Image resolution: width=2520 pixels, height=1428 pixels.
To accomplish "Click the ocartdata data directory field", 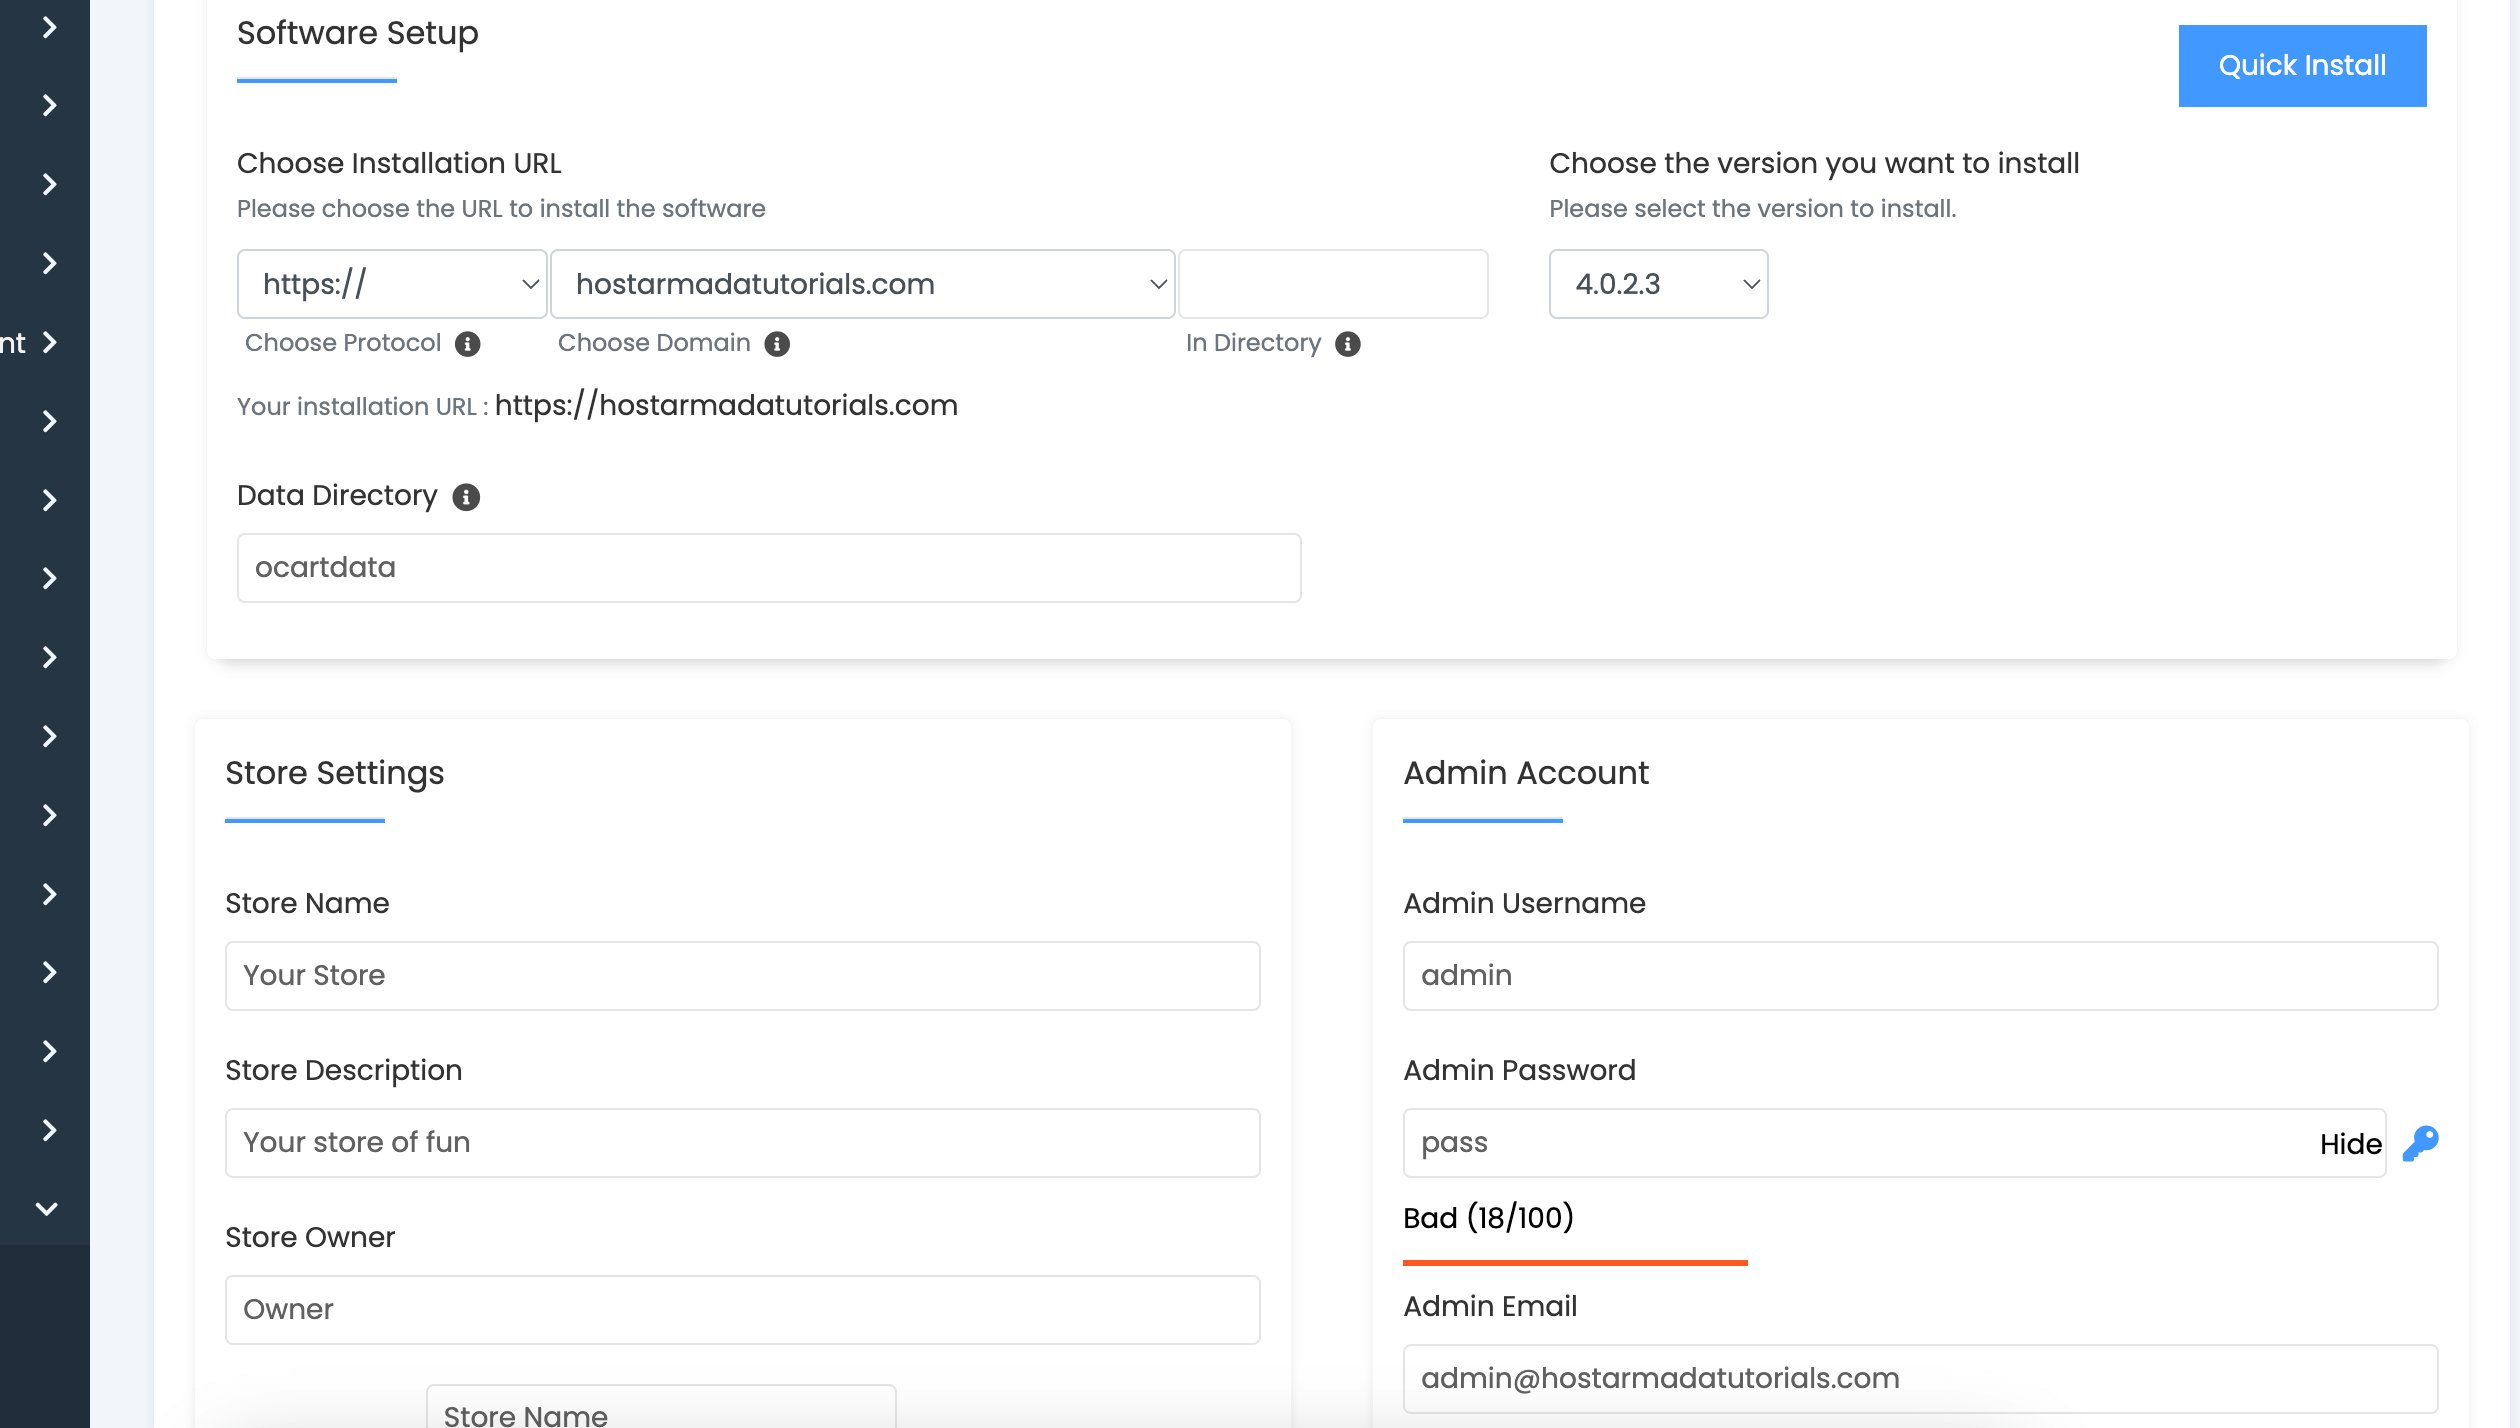I will (769, 568).
